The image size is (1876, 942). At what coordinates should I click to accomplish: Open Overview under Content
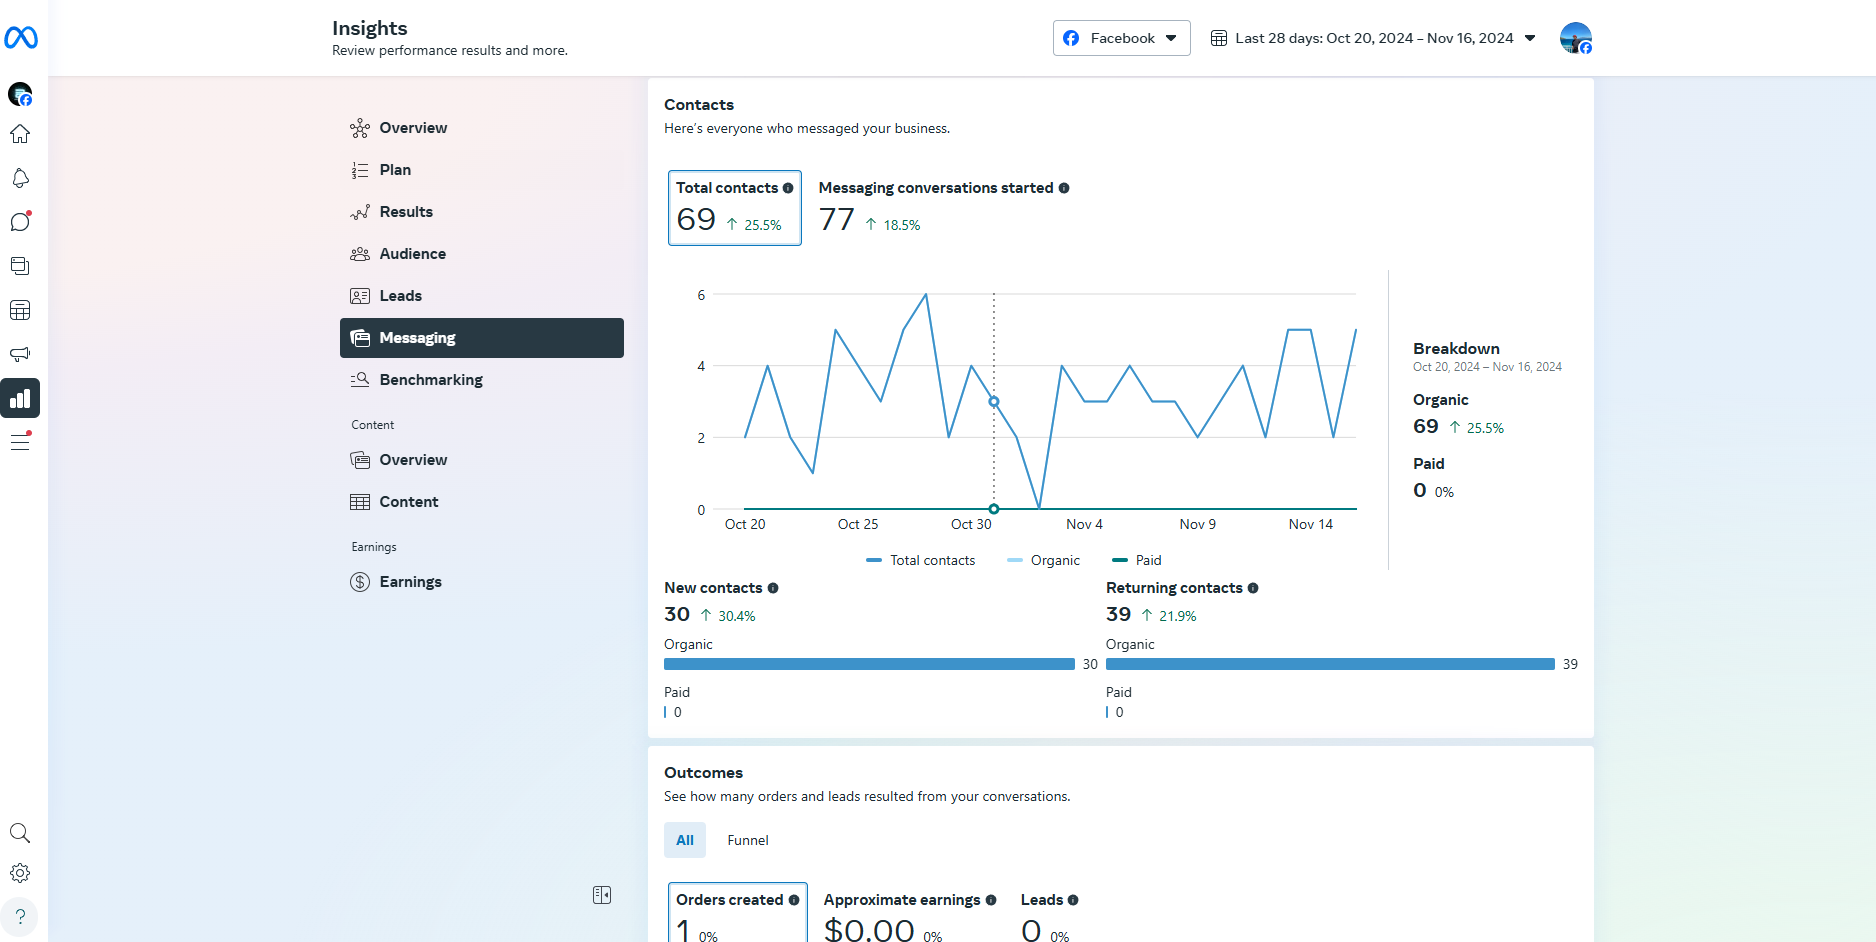click(482, 460)
